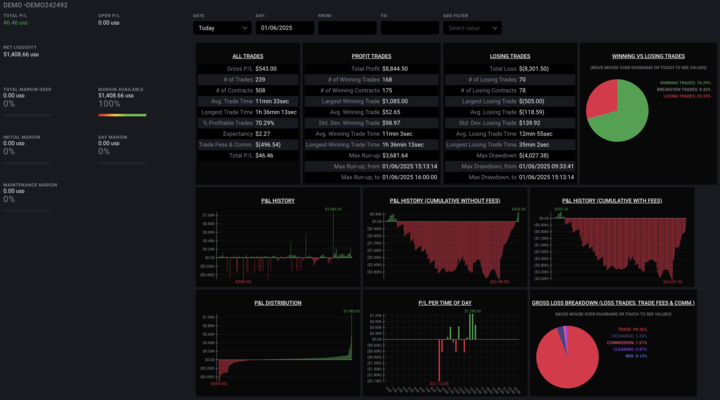Expand the Add Filter select value dropdown
This screenshot has height=400, width=720.
pyautogui.click(x=472, y=28)
